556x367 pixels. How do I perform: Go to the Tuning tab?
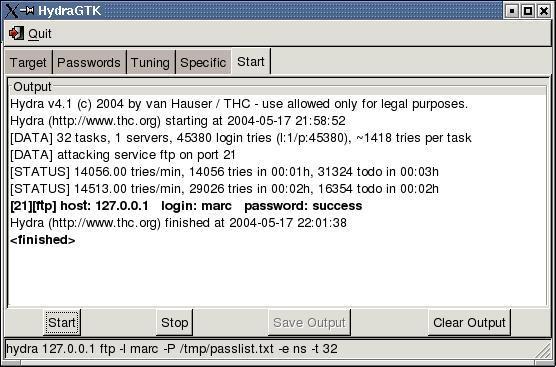[x=150, y=62]
